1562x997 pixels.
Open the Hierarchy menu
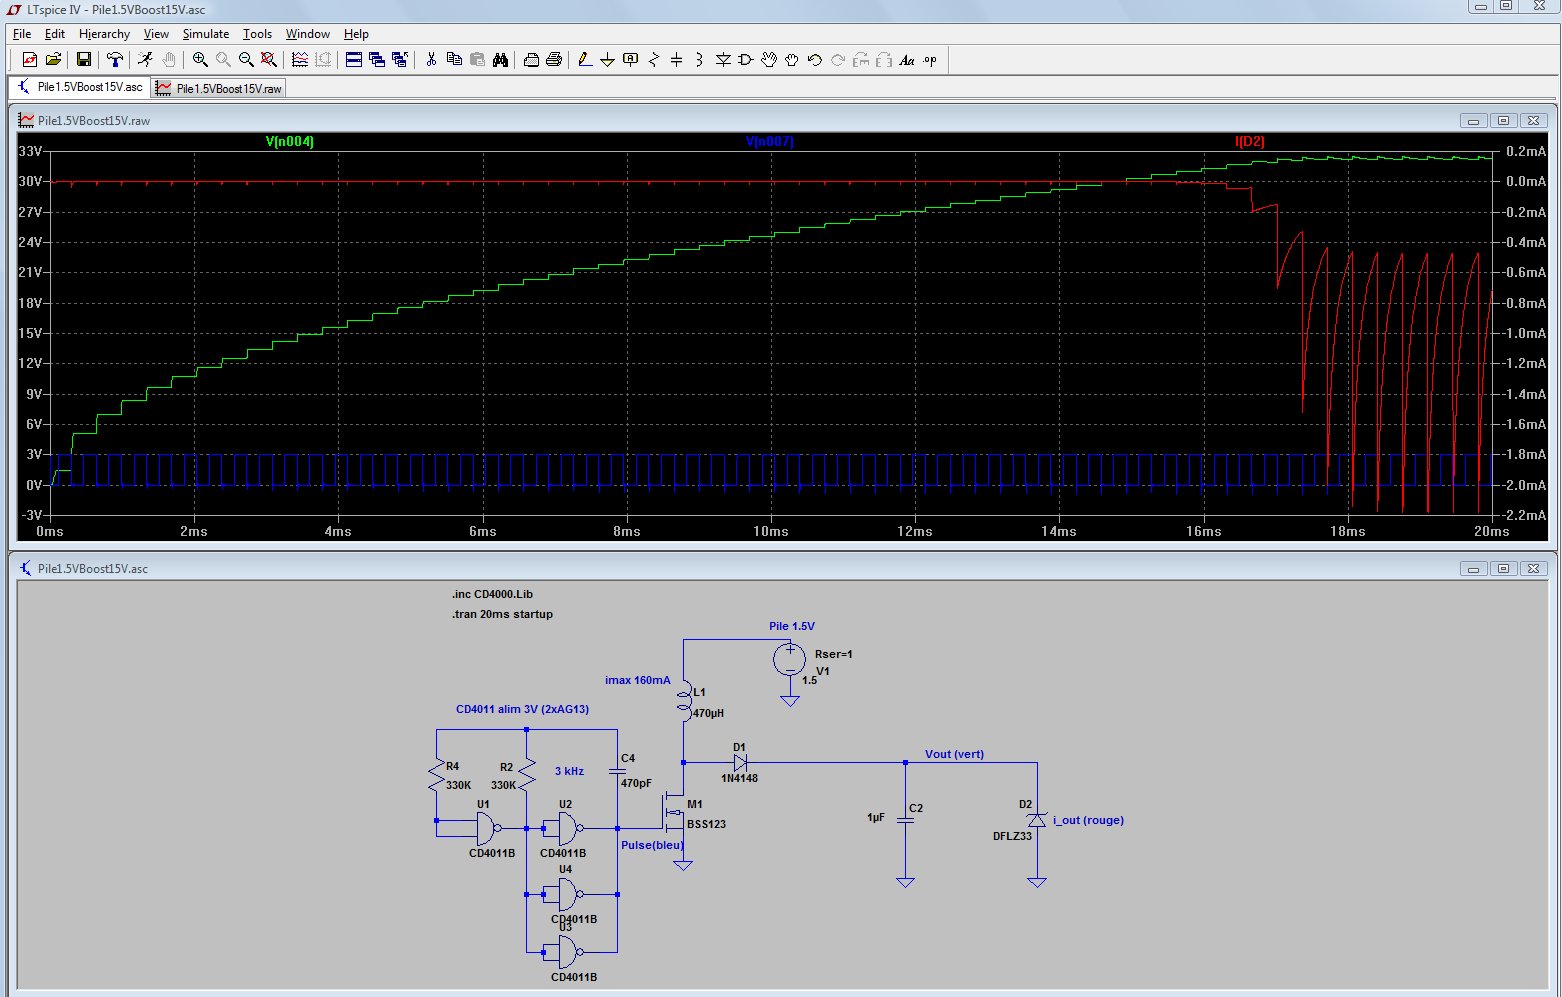pyautogui.click(x=104, y=34)
